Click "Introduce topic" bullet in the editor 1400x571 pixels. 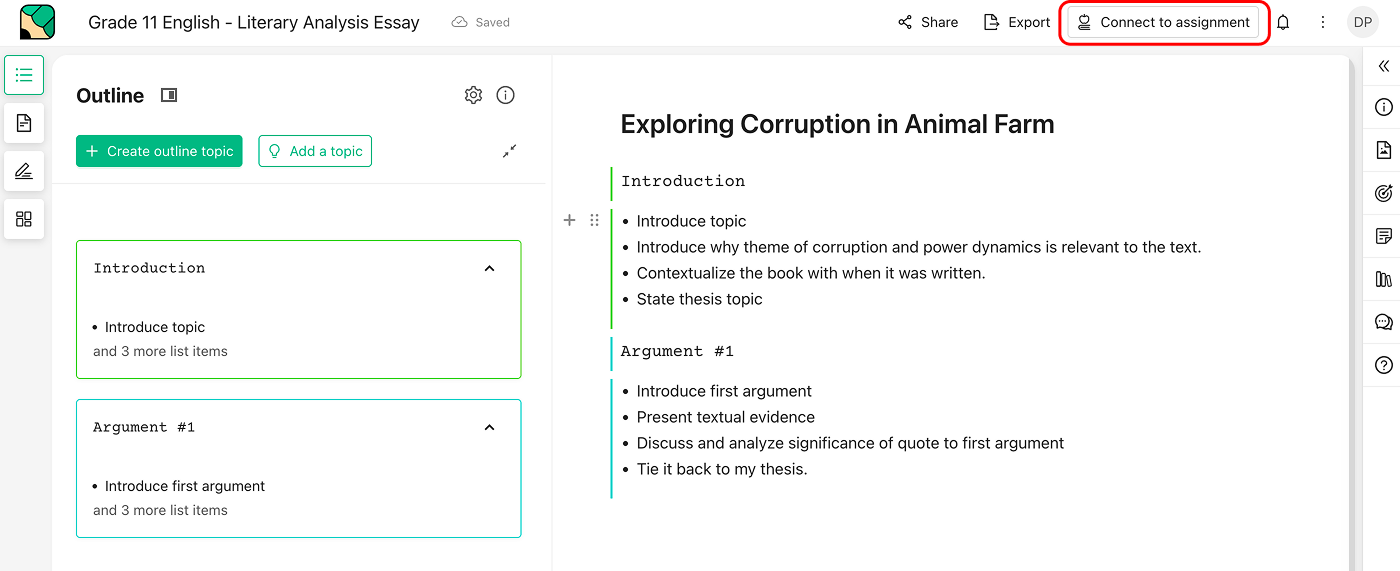(x=691, y=221)
